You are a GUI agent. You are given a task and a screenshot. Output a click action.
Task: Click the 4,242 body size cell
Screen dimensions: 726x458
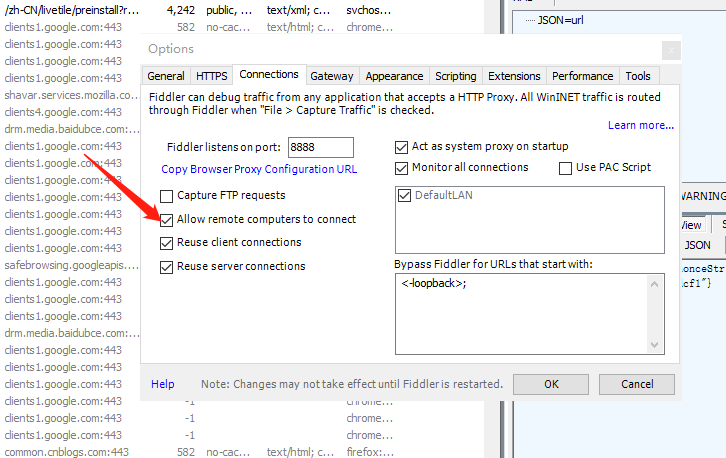[x=181, y=10]
